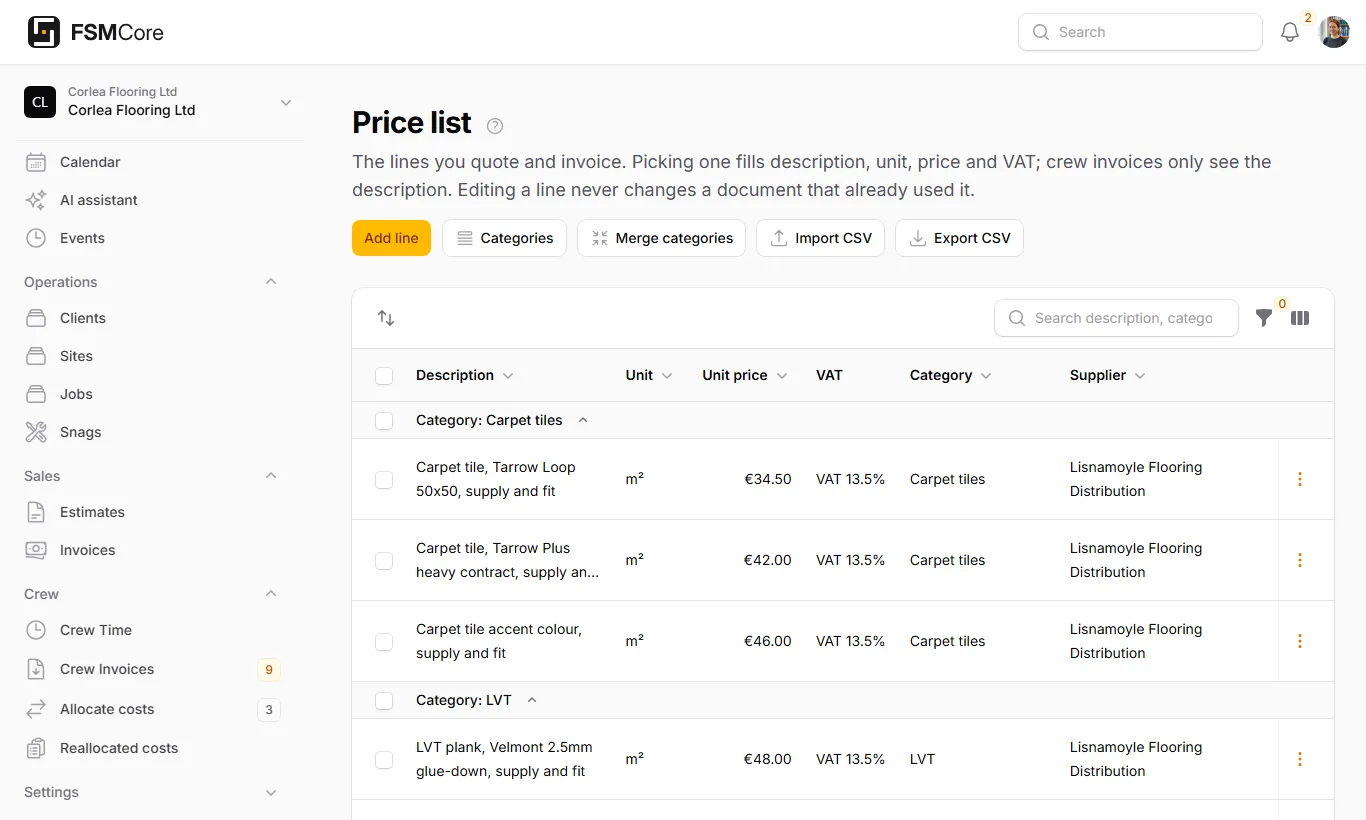The width and height of the screenshot is (1366, 820).
Task: Open row menu for Carpet tile accent colour
Action: [1300, 641]
